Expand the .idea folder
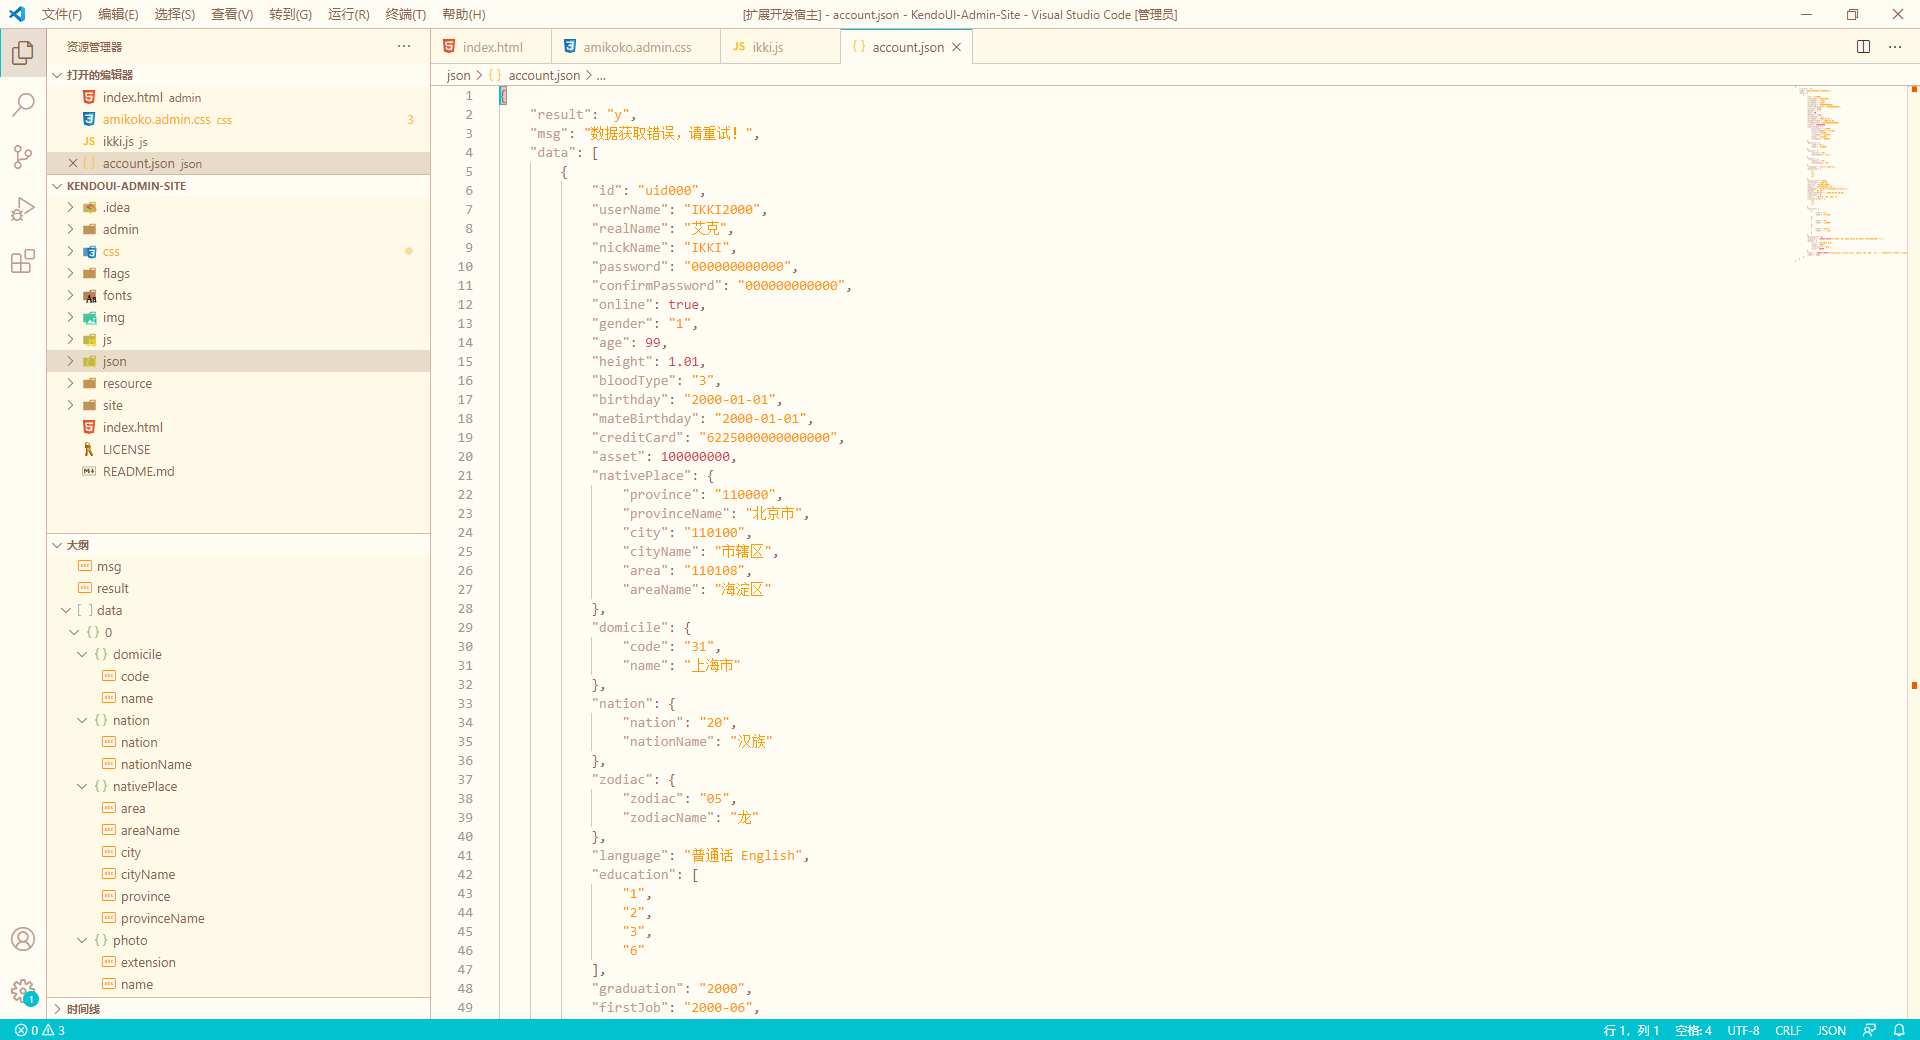The image size is (1920, 1040). [238, 207]
